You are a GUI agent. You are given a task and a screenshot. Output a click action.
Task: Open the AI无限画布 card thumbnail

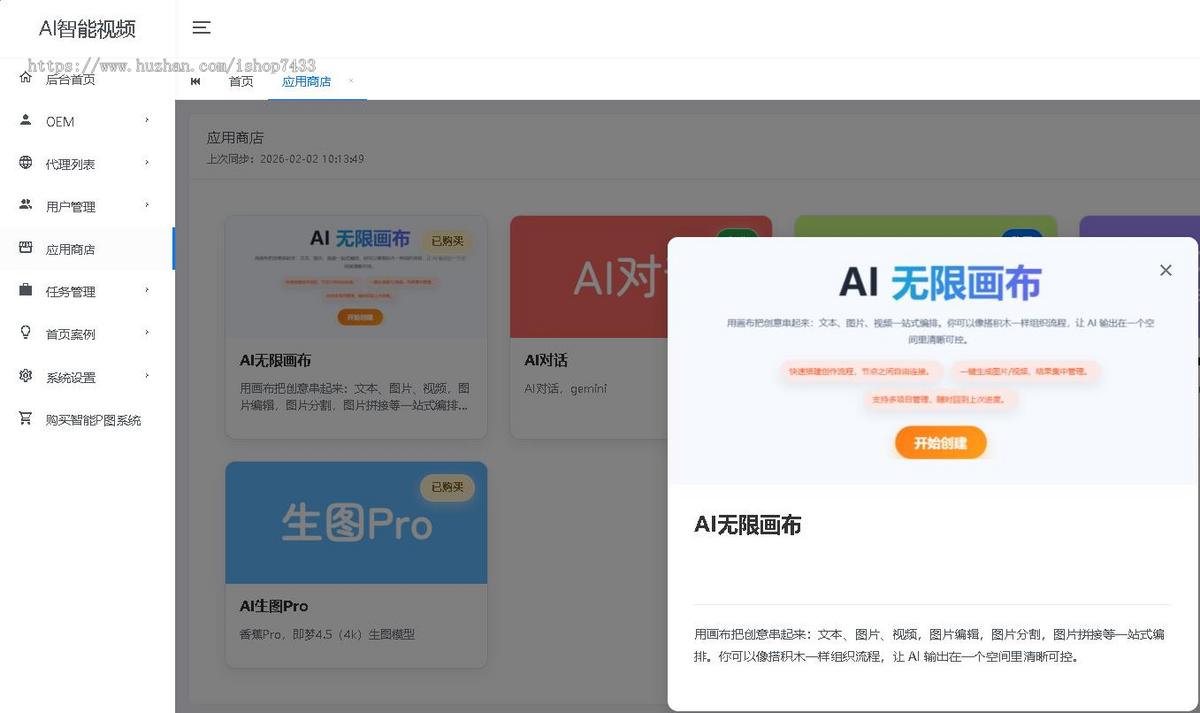356,277
